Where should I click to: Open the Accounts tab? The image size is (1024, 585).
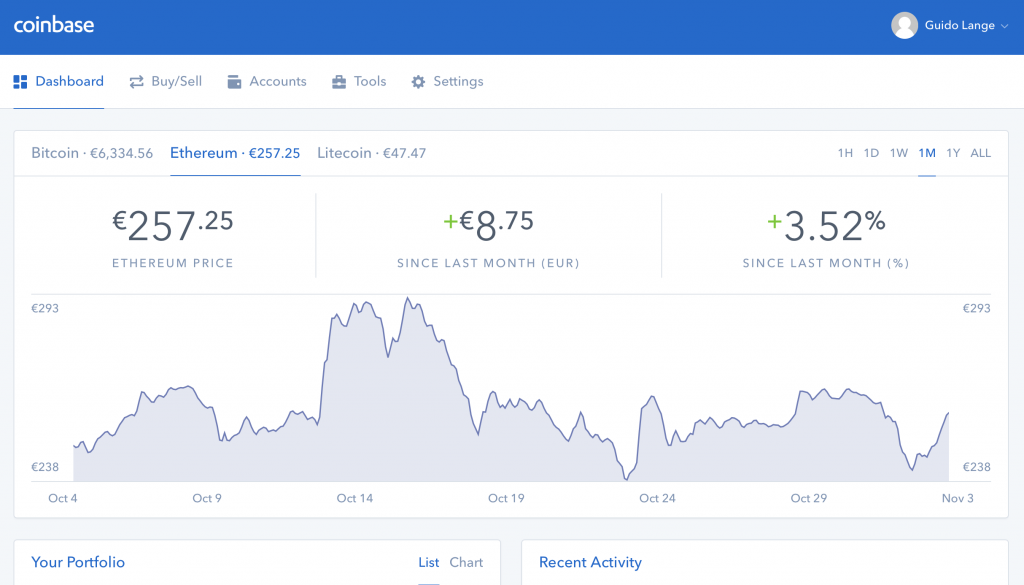(266, 82)
